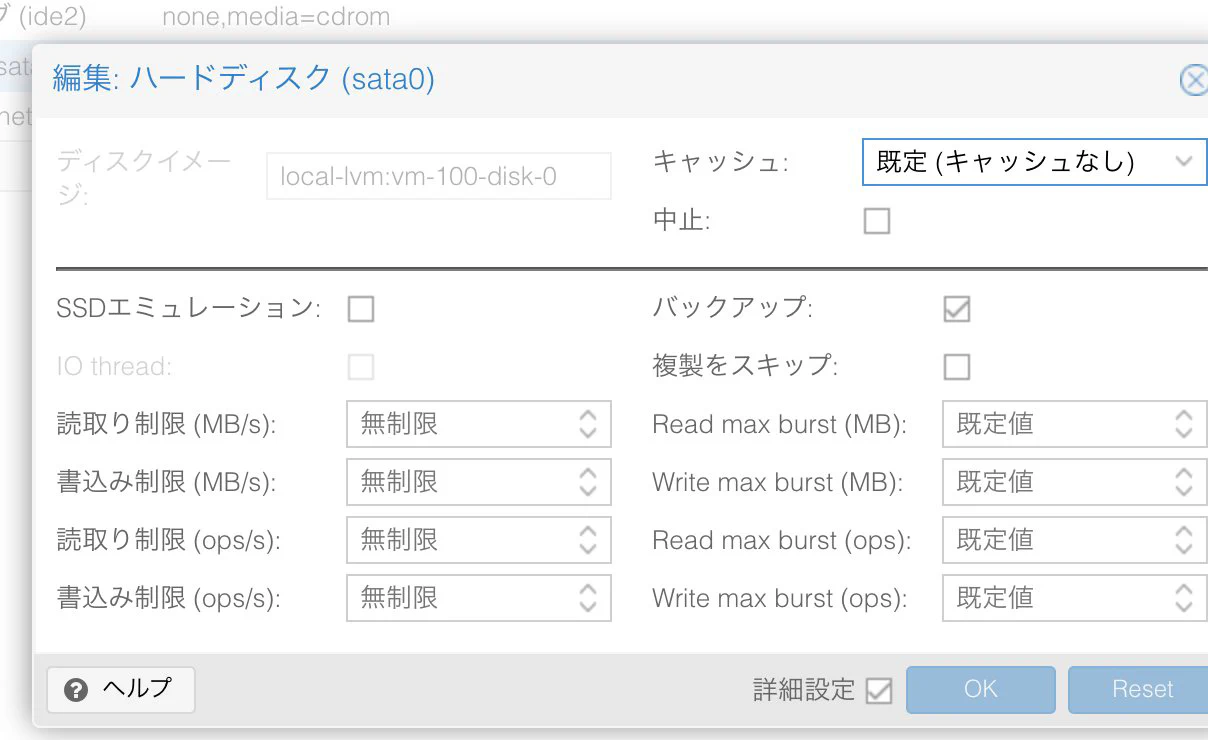Click the ヘルプ button
Image resolution: width=1208 pixels, height=740 pixels.
(x=121, y=690)
